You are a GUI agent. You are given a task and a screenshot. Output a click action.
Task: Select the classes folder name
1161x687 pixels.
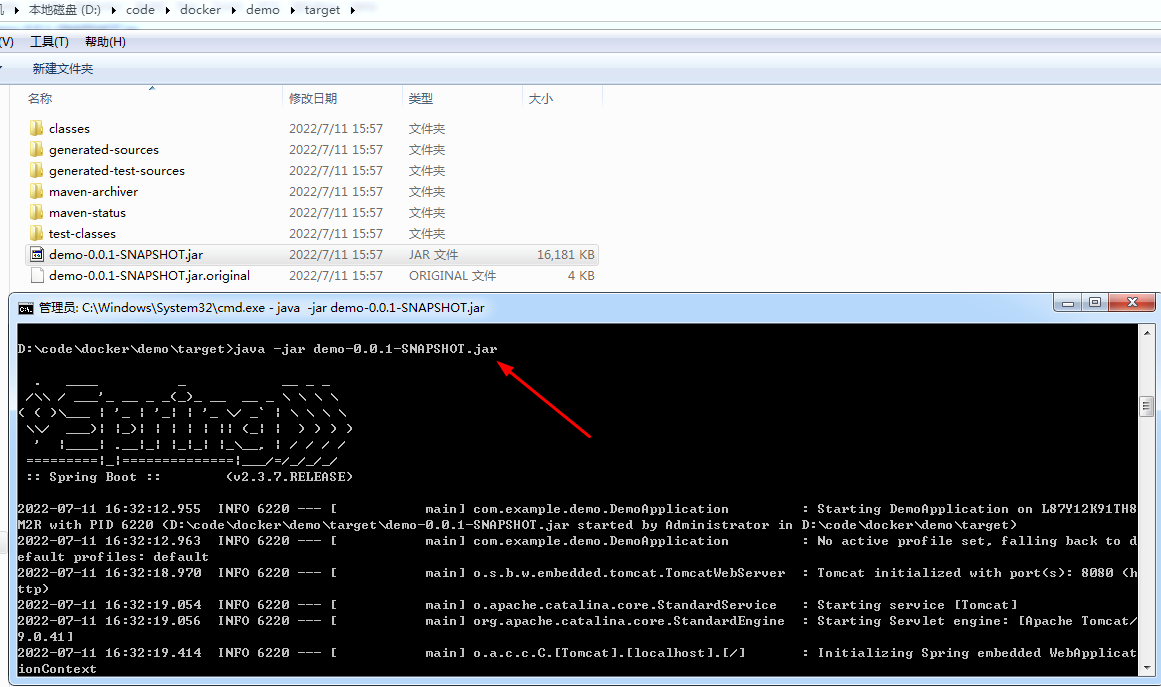(70, 129)
